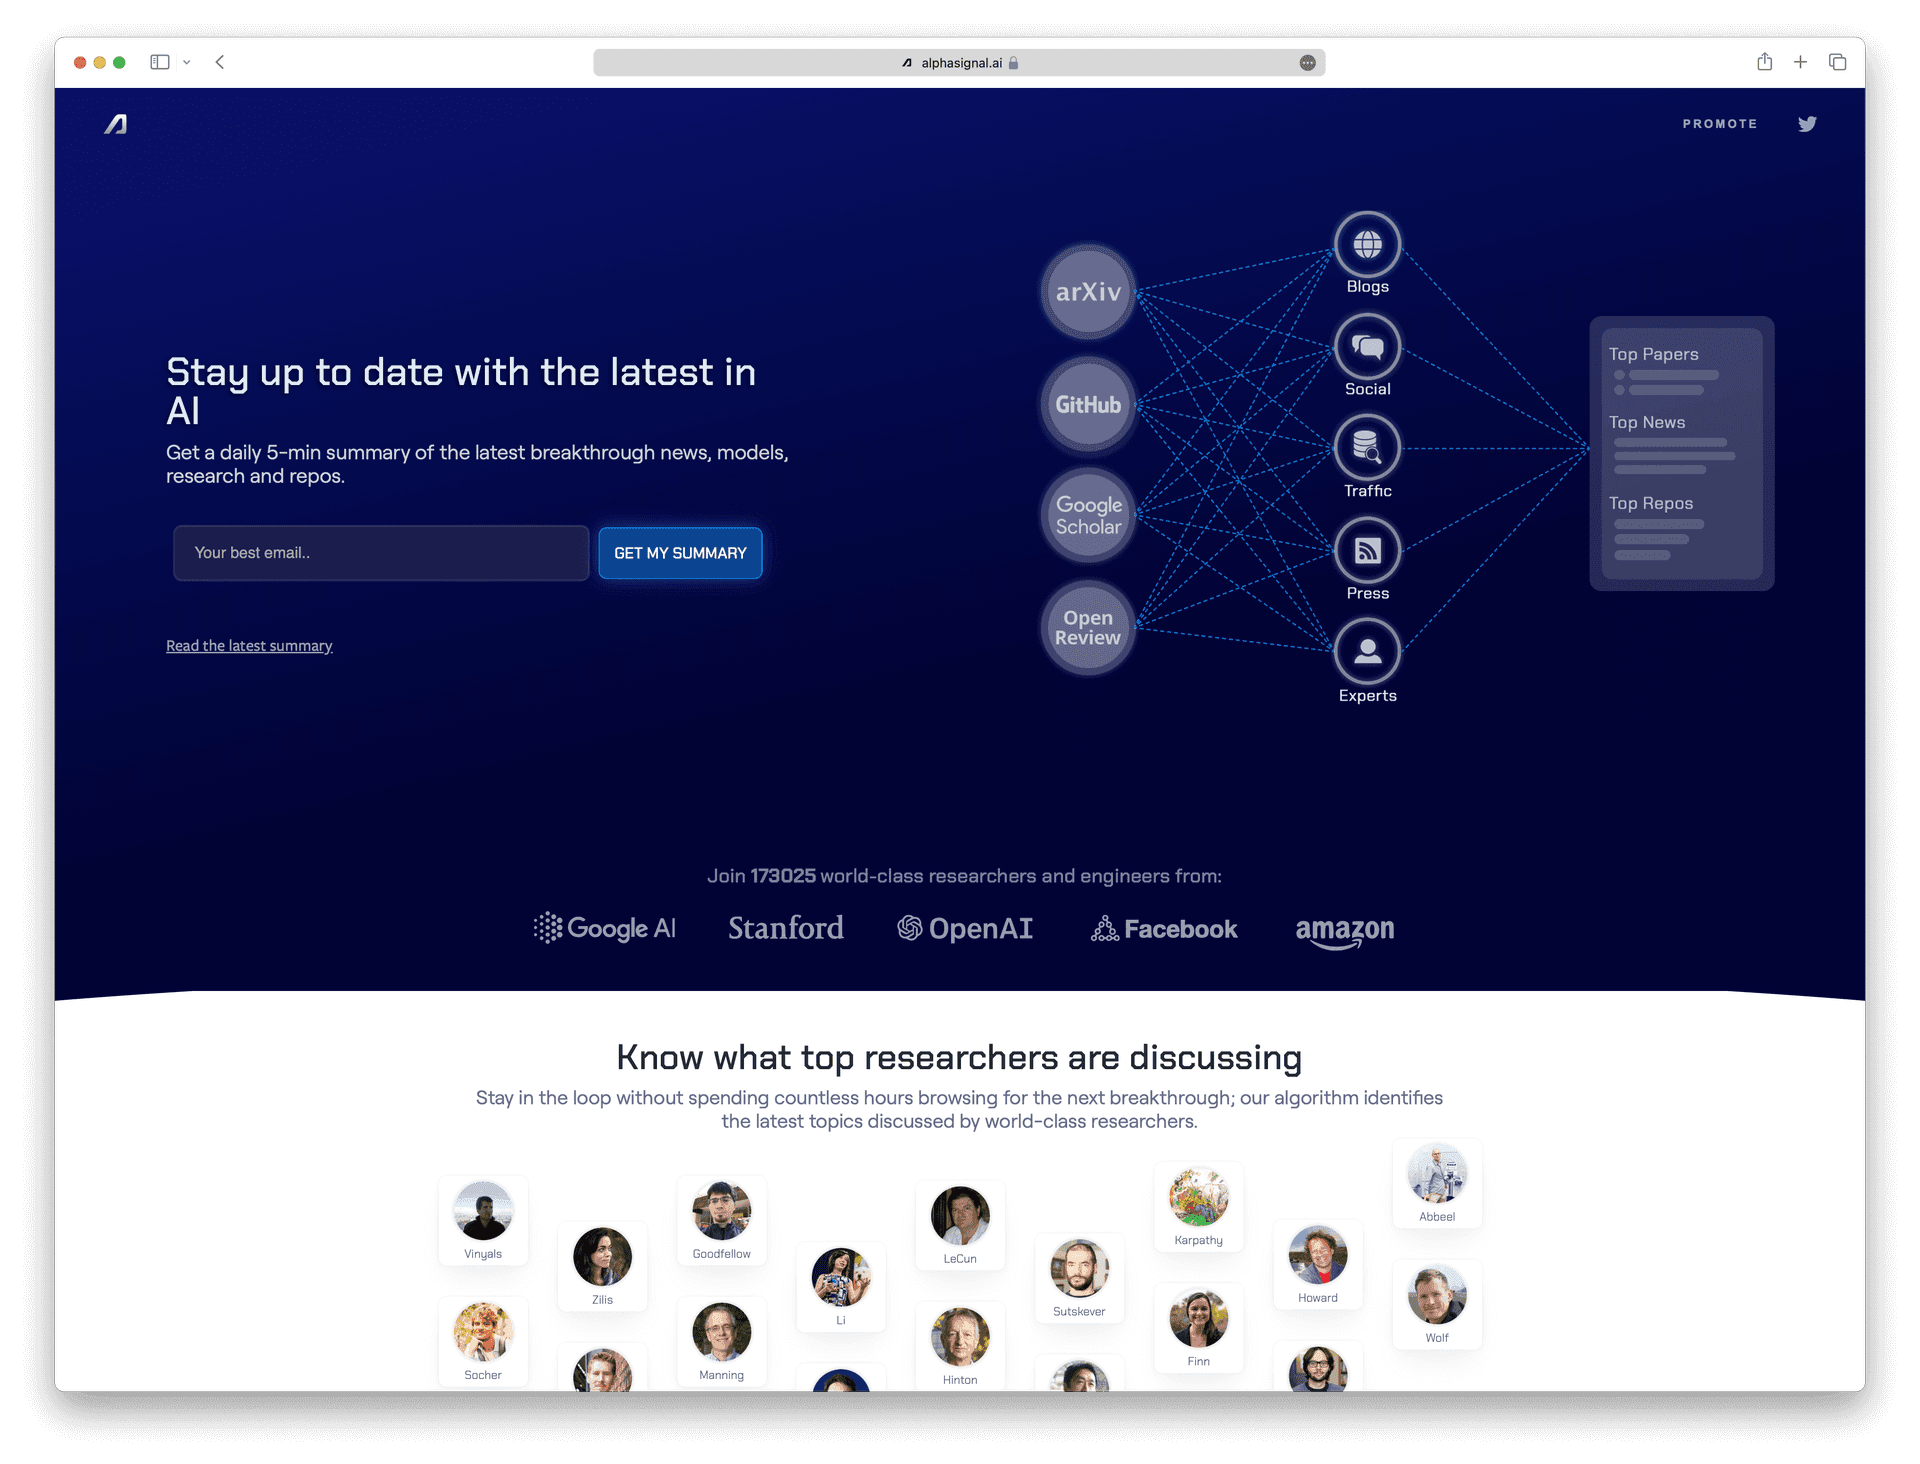The height and width of the screenshot is (1464, 1920).
Task: Click the 'Your best email..' field
Action: tap(381, 553)
